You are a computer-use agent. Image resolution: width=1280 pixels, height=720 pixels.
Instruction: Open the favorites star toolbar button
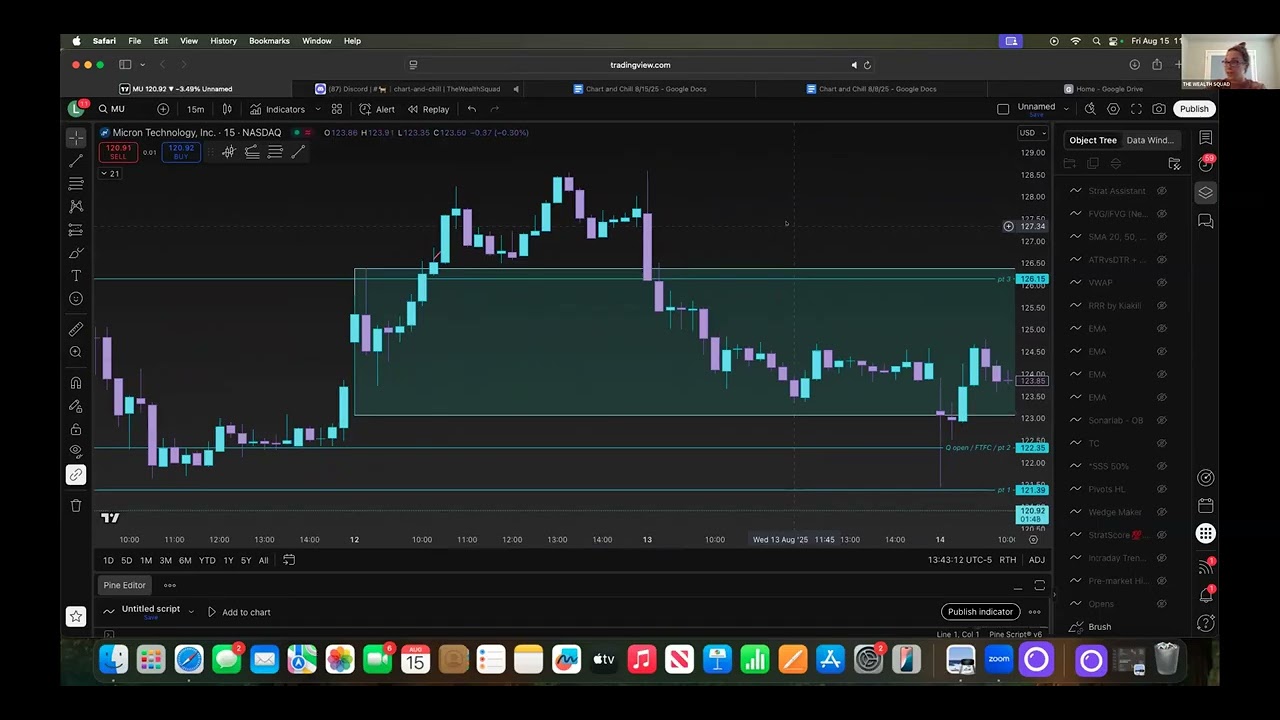[x=76, y=617]
